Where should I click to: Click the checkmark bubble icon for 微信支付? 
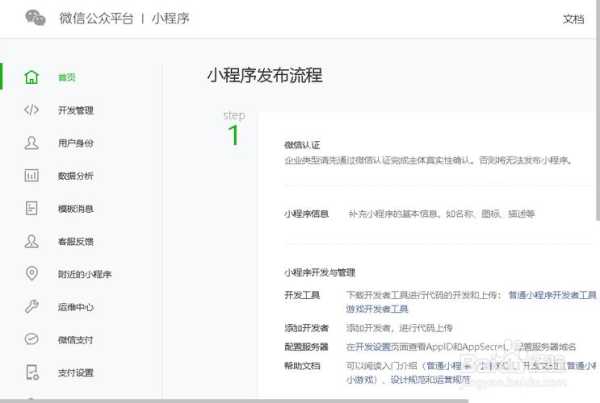tap(31, 339)
